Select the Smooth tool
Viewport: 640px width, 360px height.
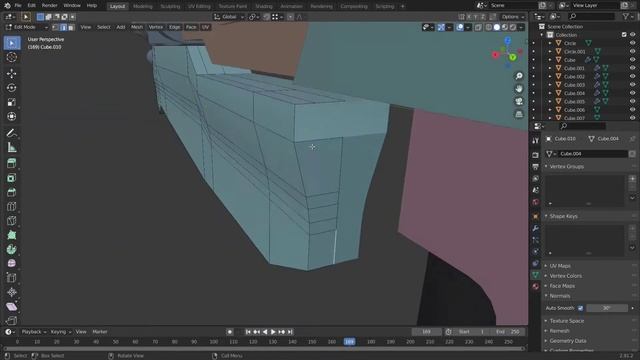11,264
